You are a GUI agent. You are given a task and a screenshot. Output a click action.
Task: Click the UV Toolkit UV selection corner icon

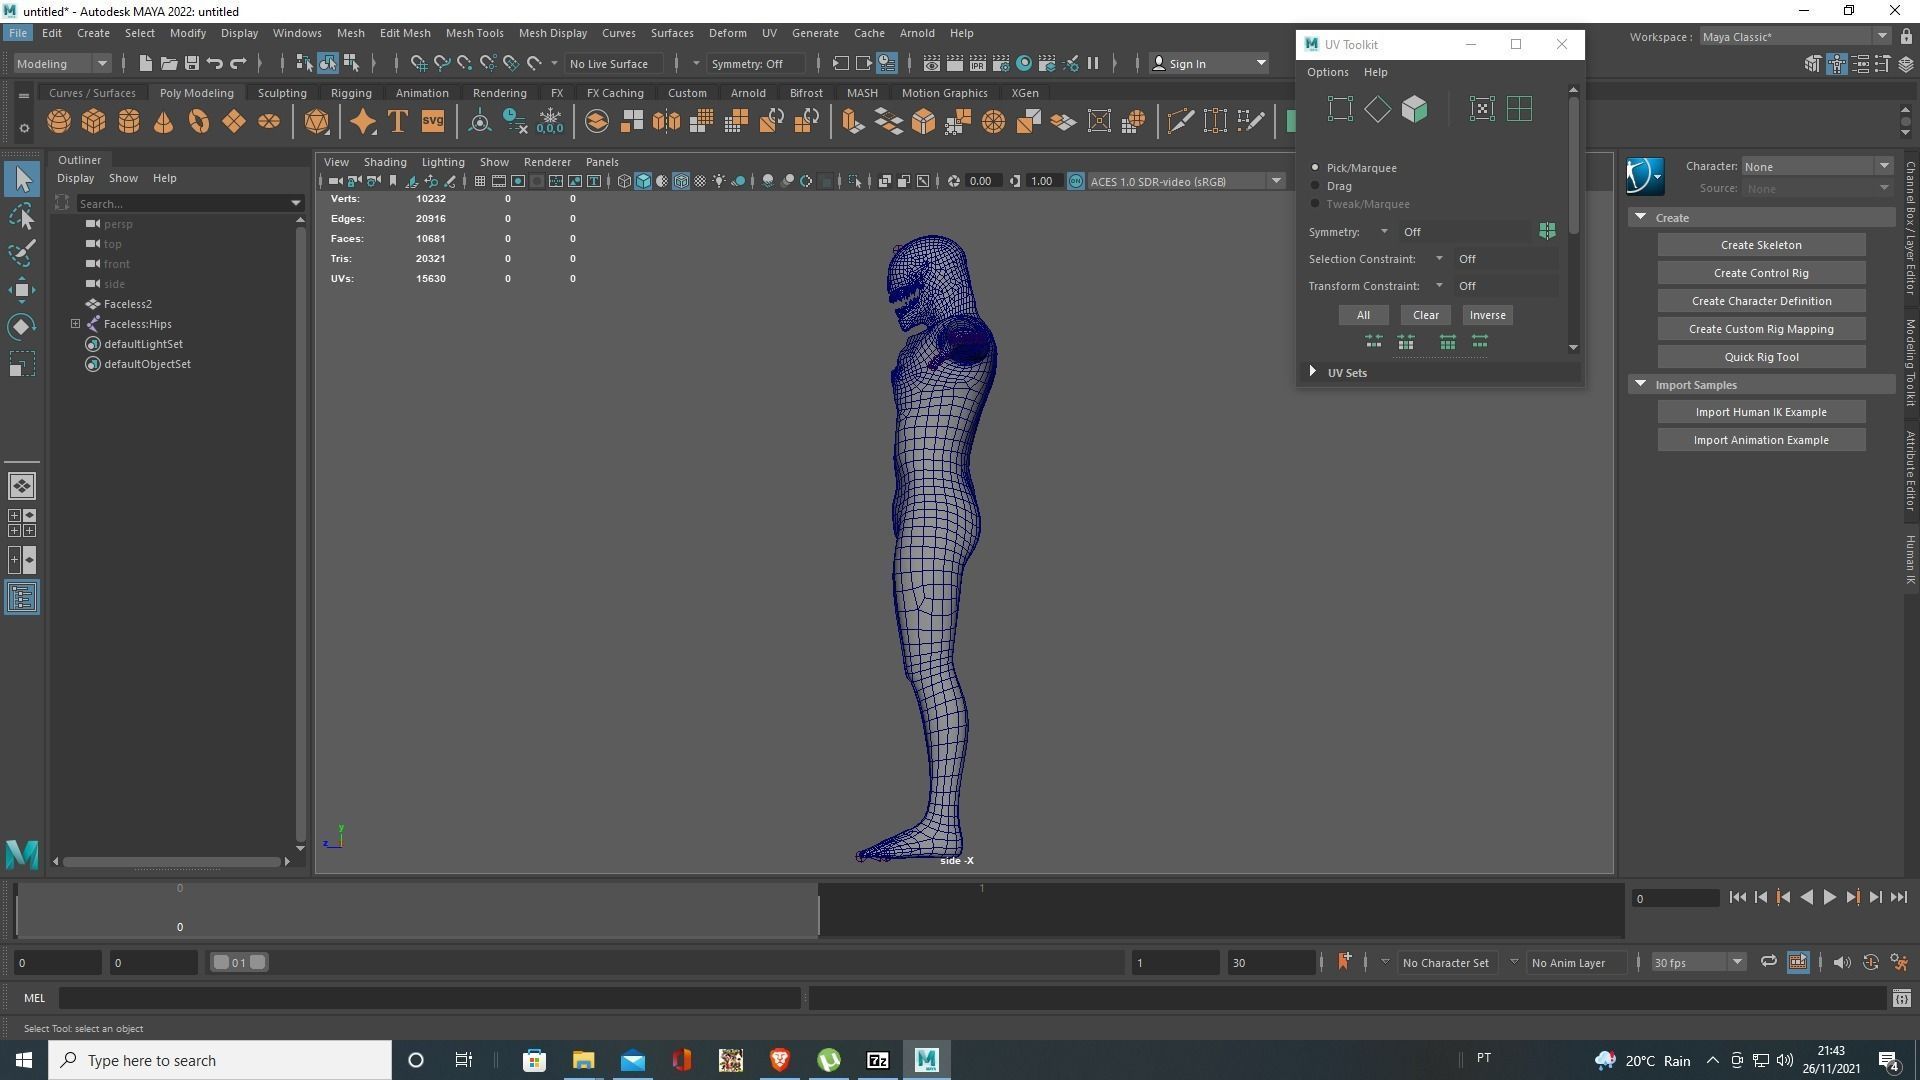tap(1340, 109)
